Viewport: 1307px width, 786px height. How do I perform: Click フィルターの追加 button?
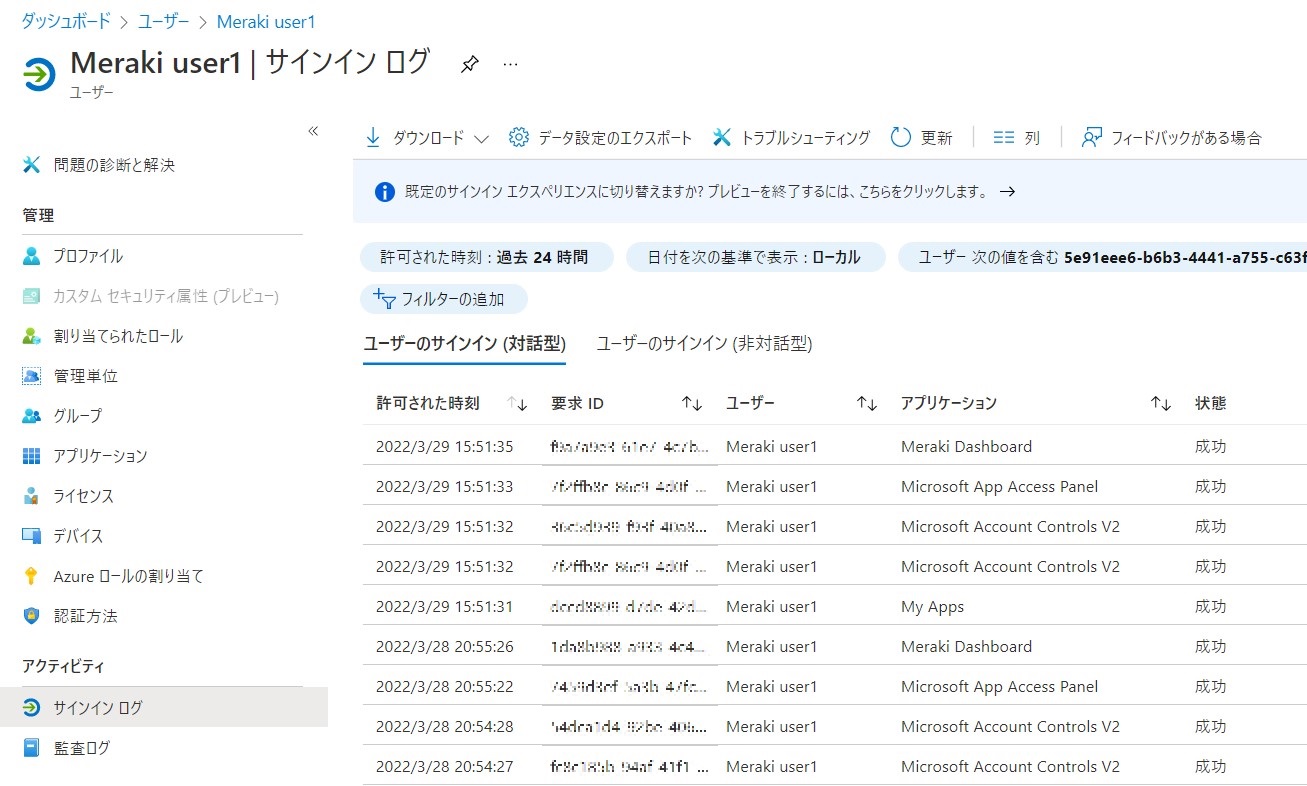444,298
